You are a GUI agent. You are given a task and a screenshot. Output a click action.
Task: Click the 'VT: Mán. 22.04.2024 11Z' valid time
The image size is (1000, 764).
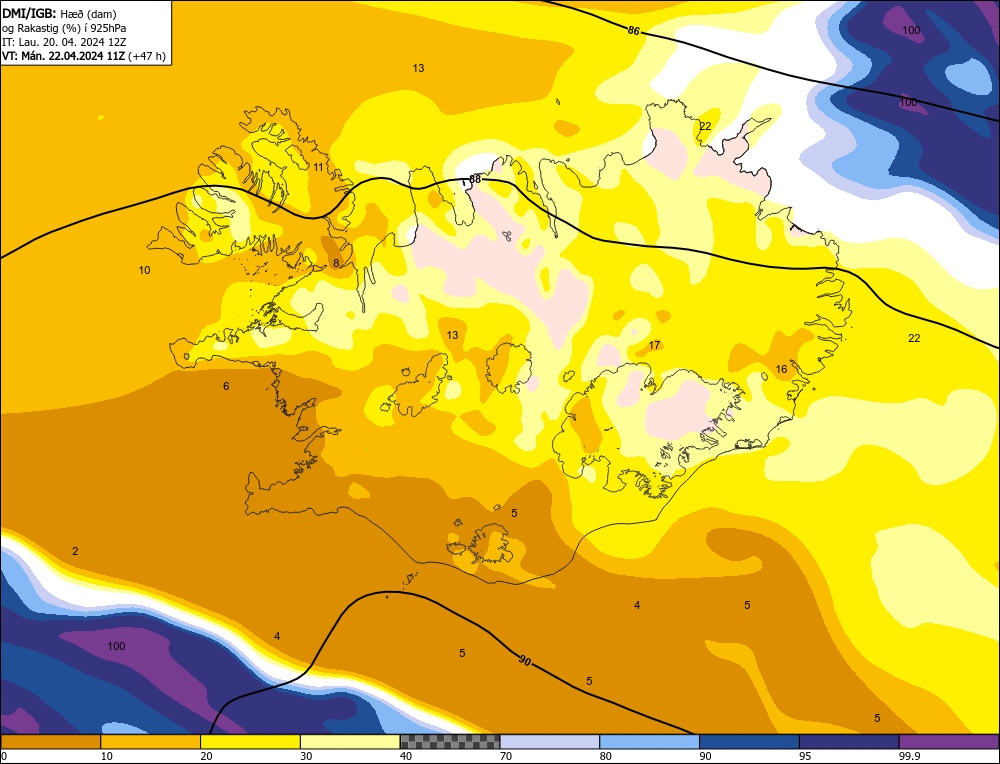(x=64, y=56)
